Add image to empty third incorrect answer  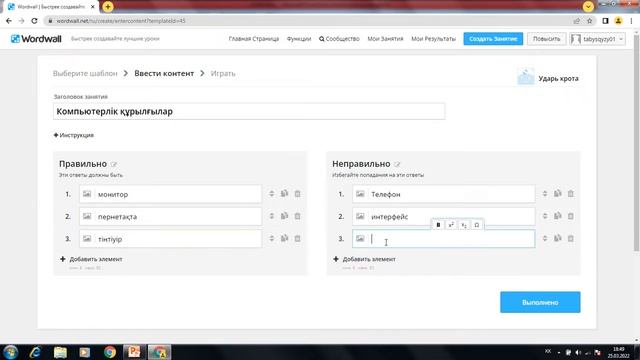(360, 239)
